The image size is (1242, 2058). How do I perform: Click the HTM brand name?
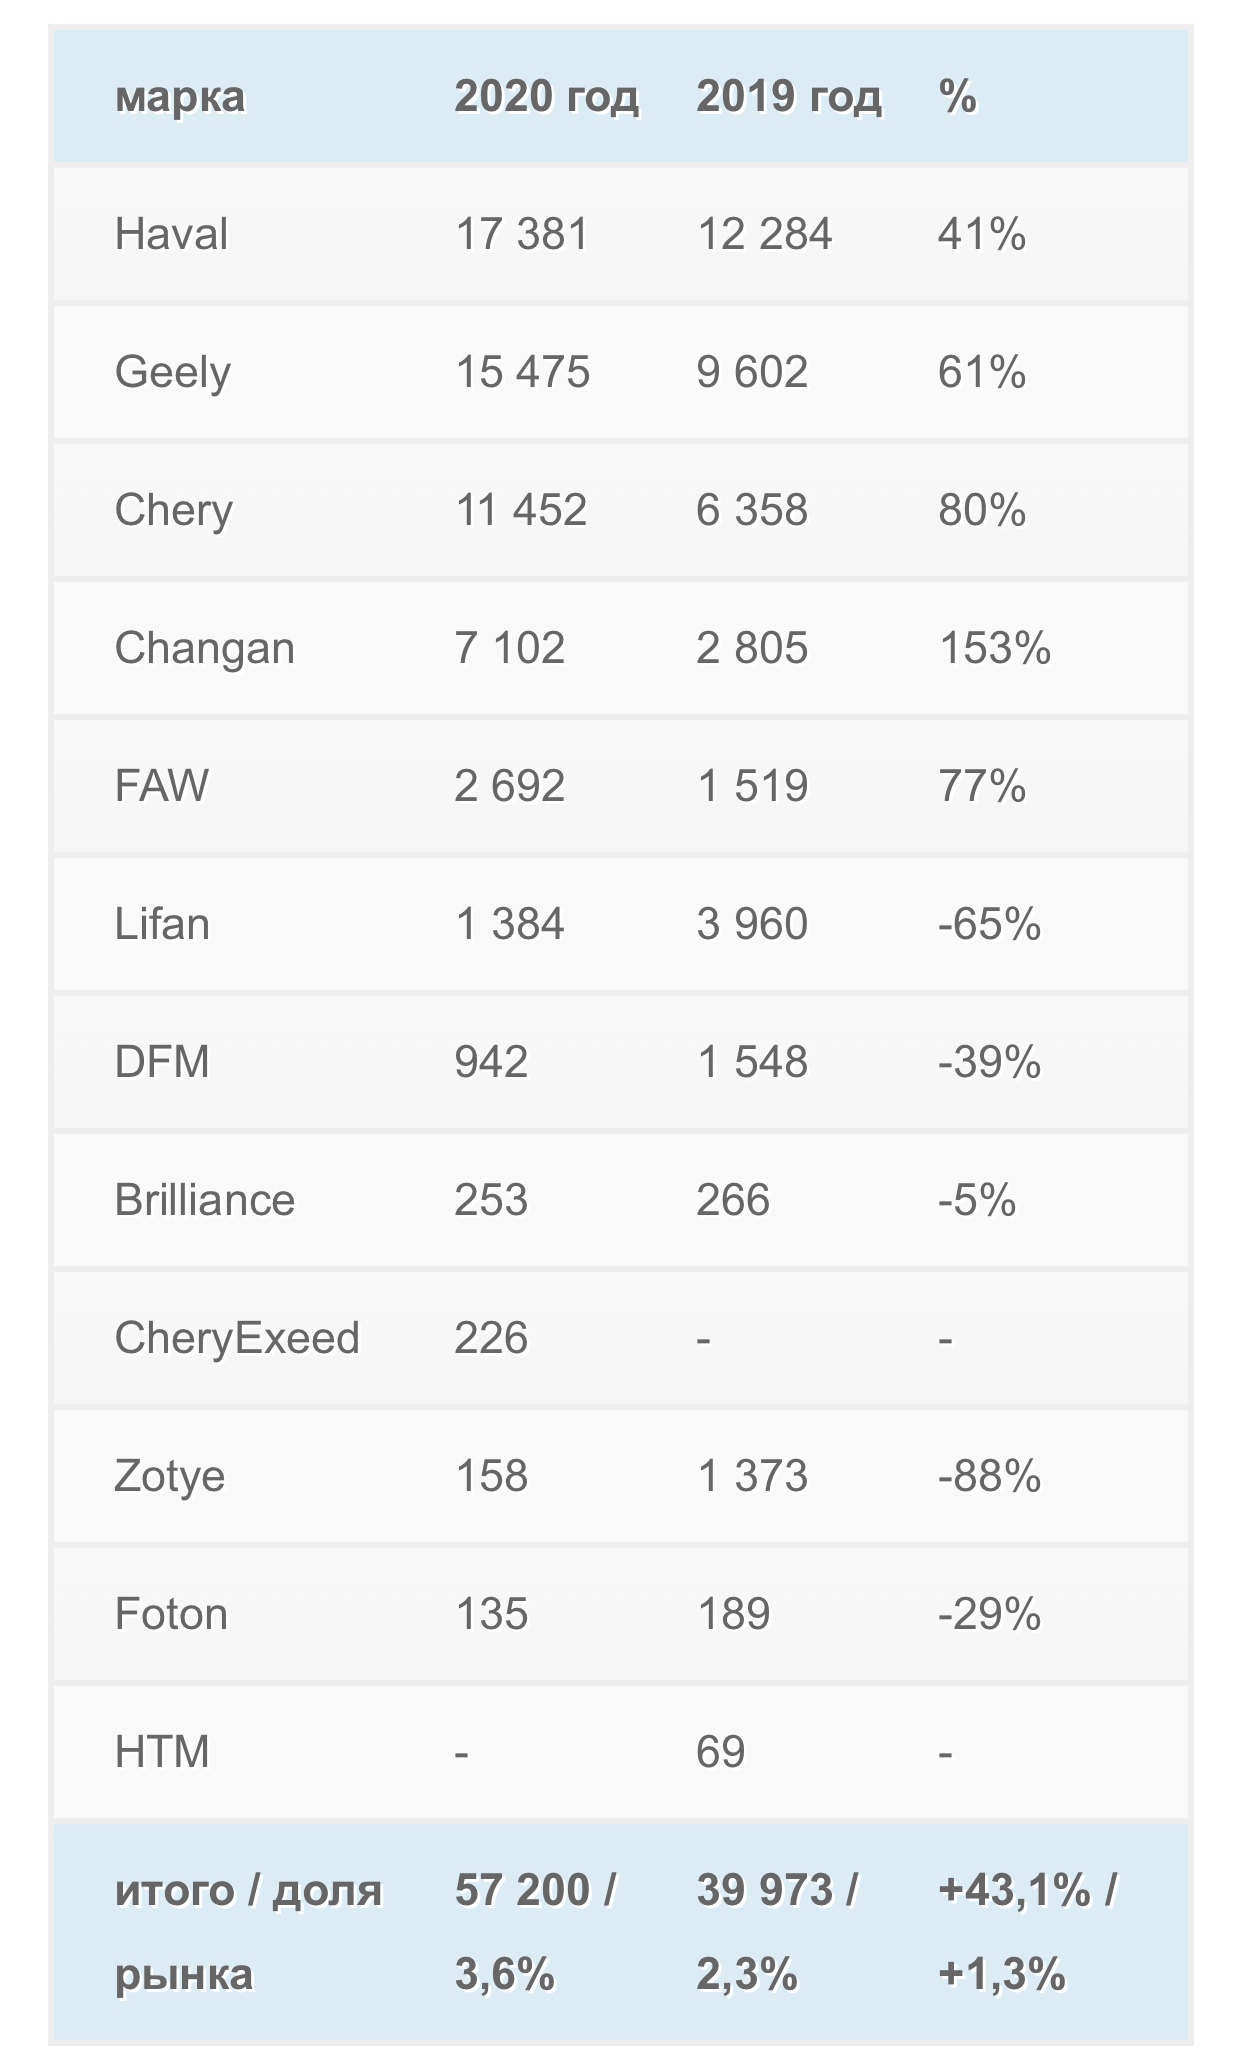[162, 1752]
